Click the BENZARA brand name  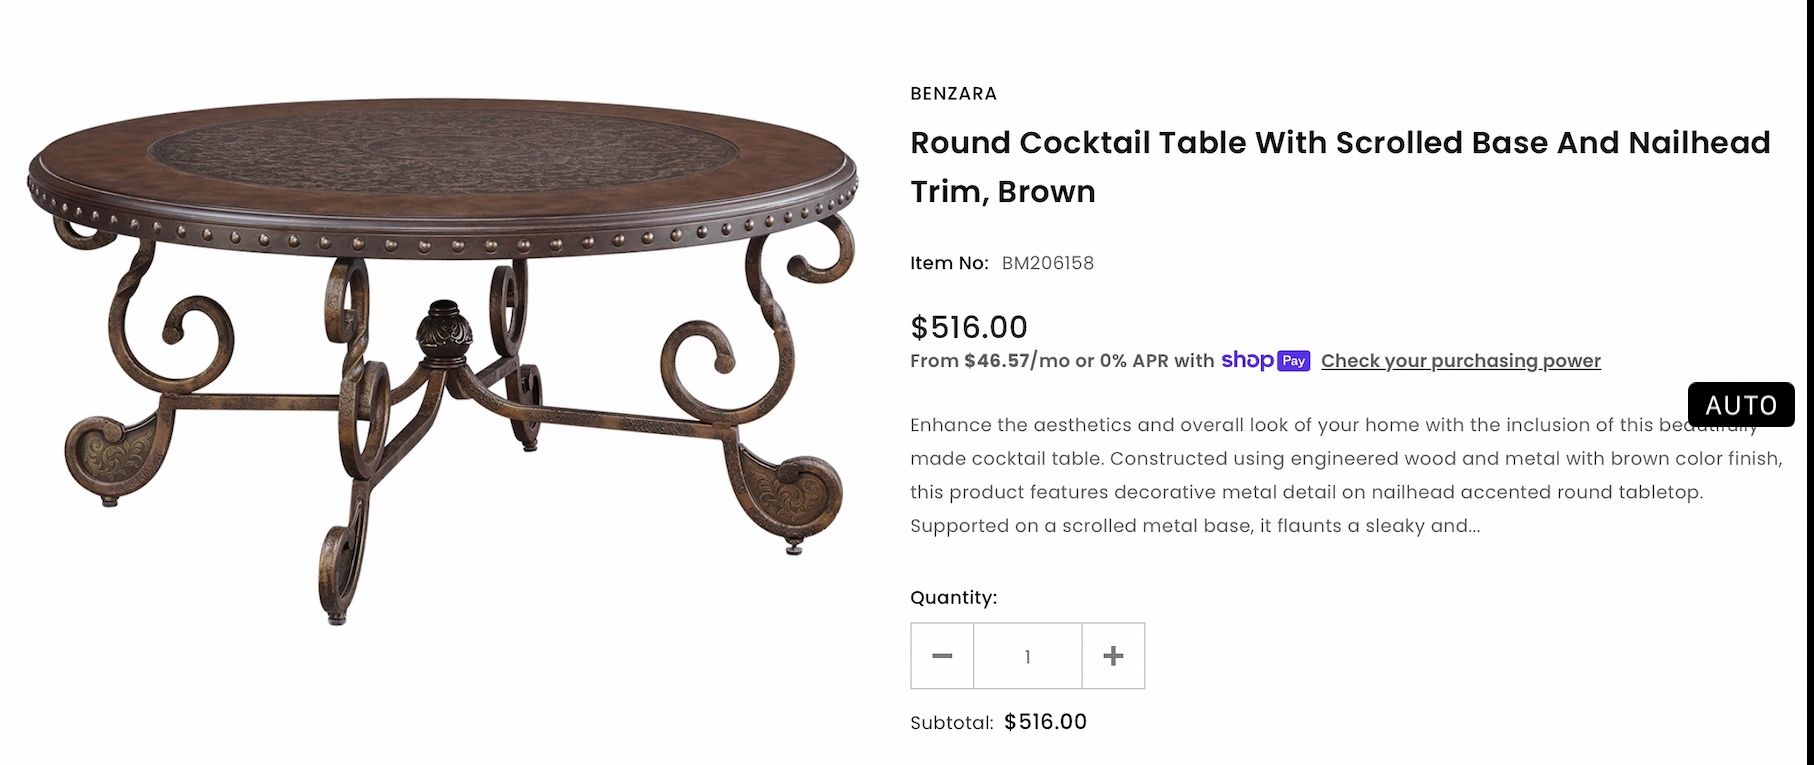(x=952, y=93)
